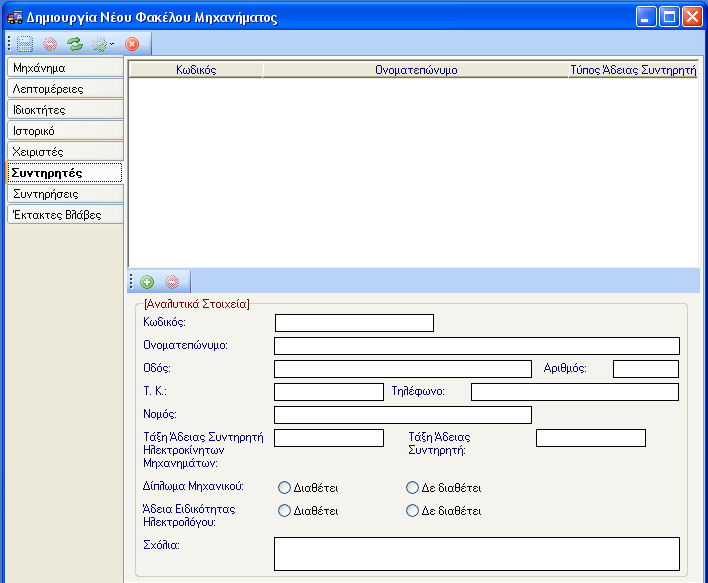
Task: Open the Ιδιοκτήτες tab
Action: coord(65,110)
